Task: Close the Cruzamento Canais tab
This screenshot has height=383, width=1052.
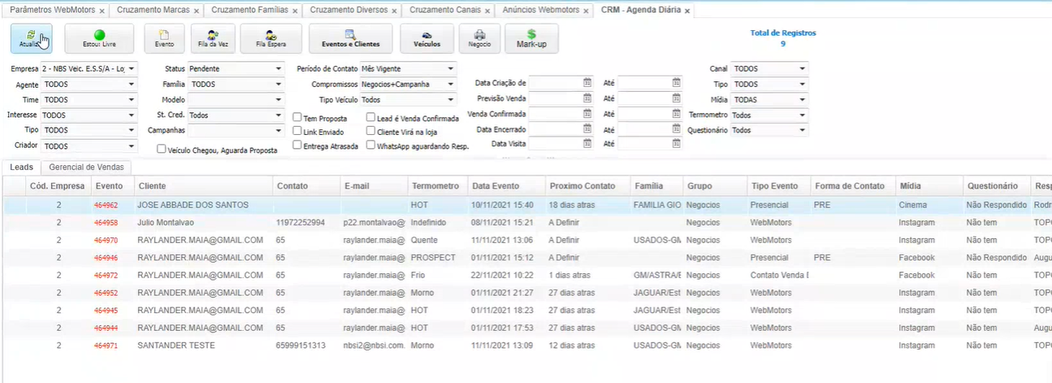Action: (488, 11)
